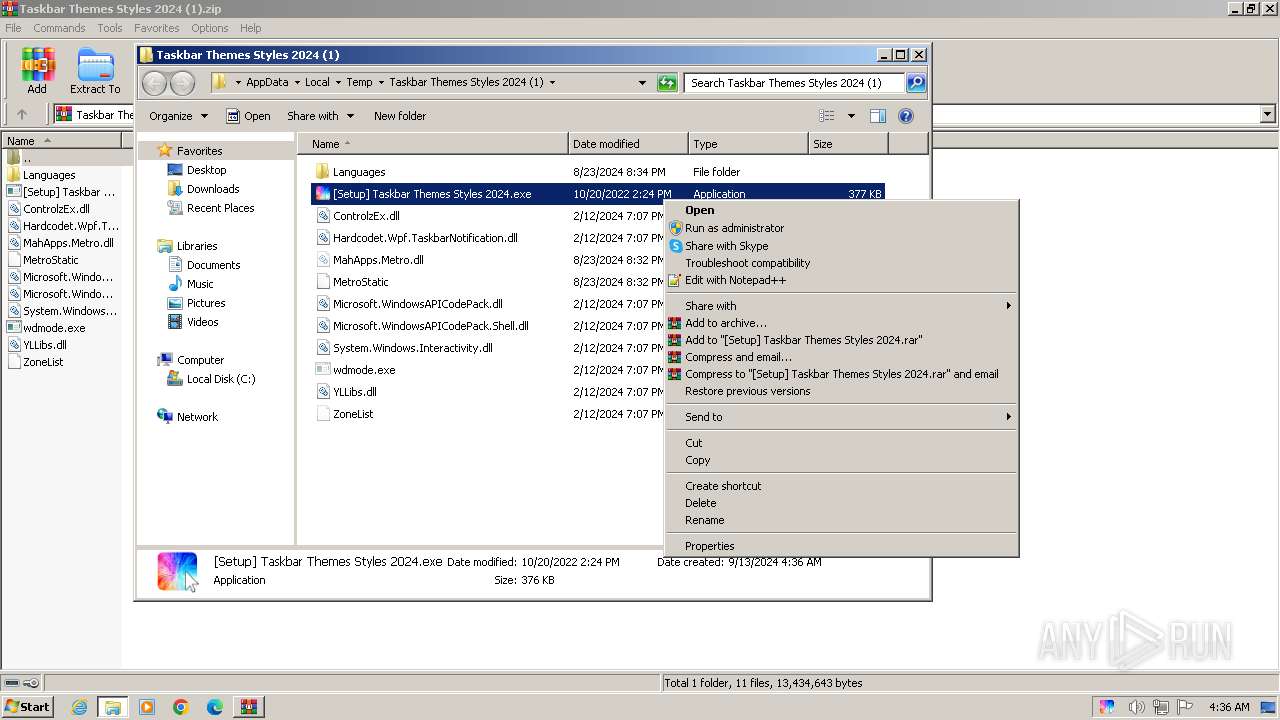This screenshot has height=720, width=1280.
Task: Open Explorer help question-mark icon
Action: [906, 116]
